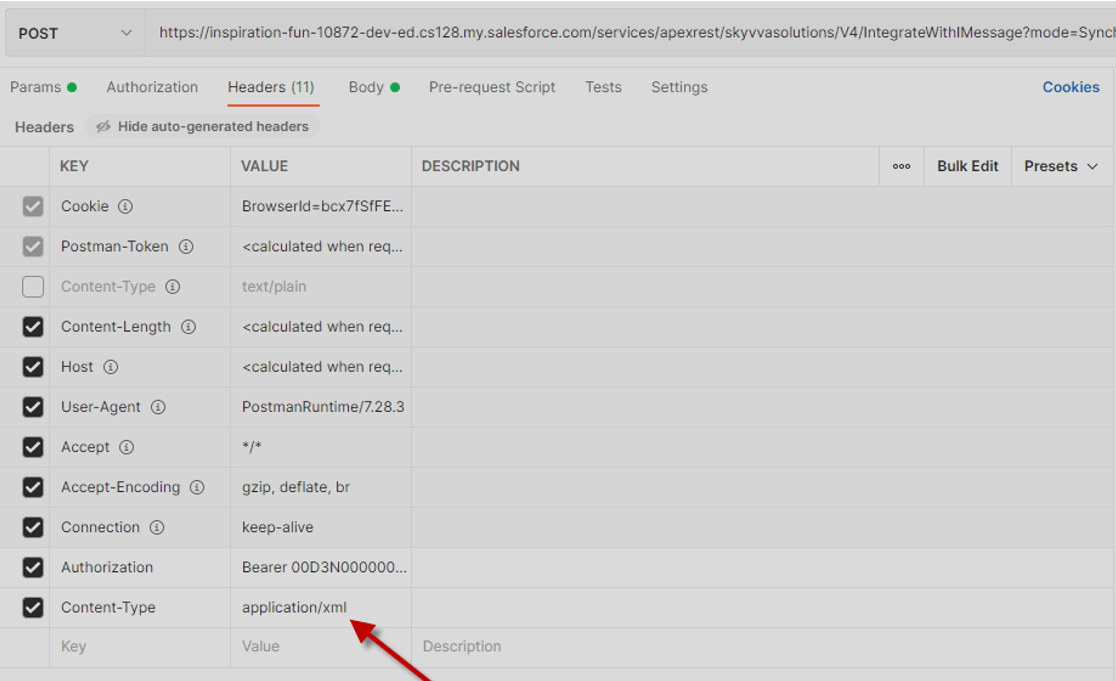Open the Pre-request Script tab
This screenshot has width=1116, height=681.
click(492, 87)
